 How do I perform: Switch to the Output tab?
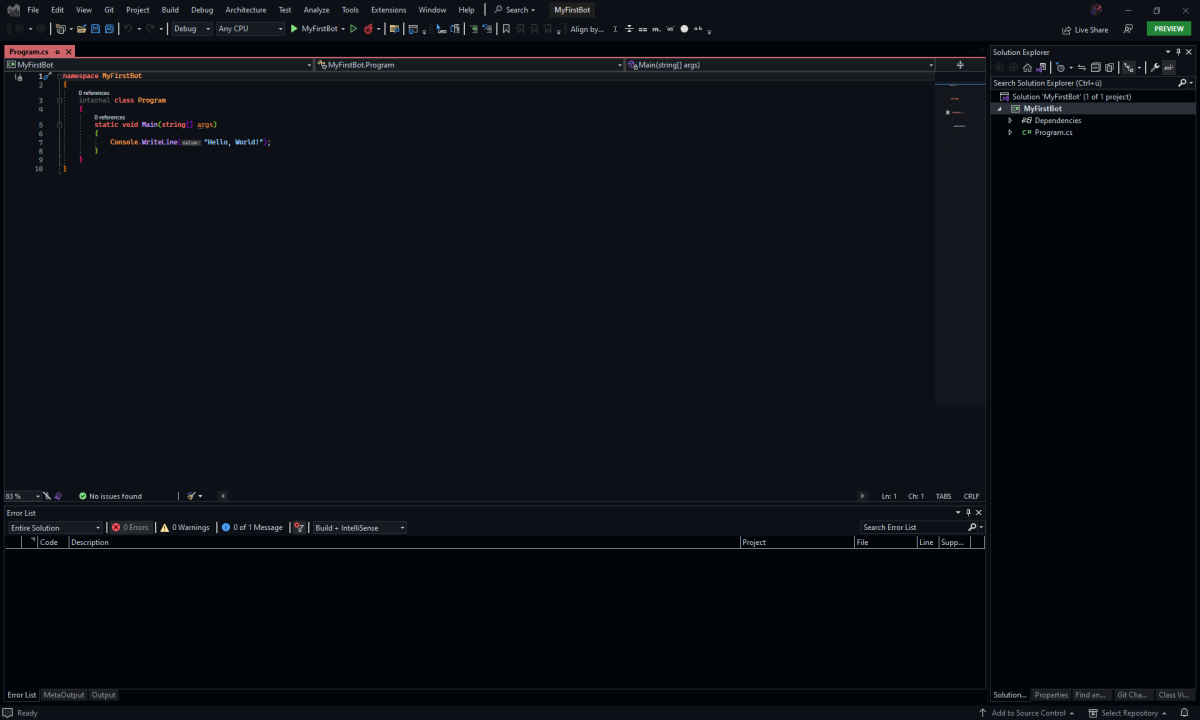(103, 694)
